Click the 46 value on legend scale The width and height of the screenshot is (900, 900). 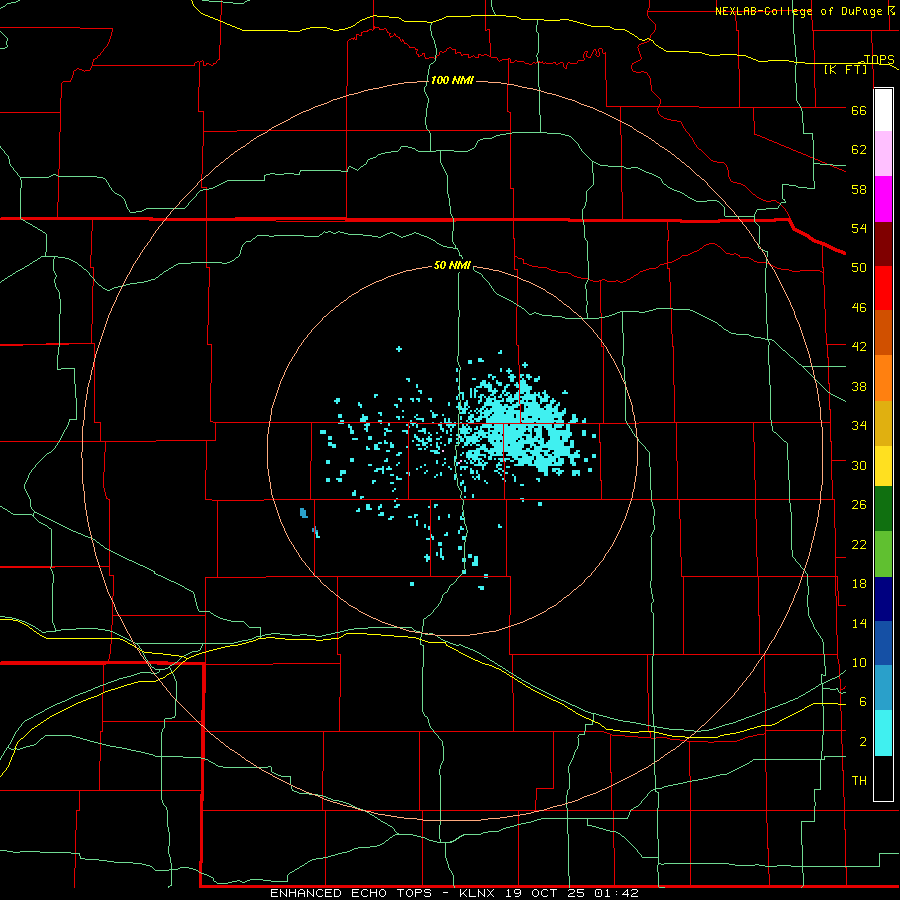click(x=859, y=308)
